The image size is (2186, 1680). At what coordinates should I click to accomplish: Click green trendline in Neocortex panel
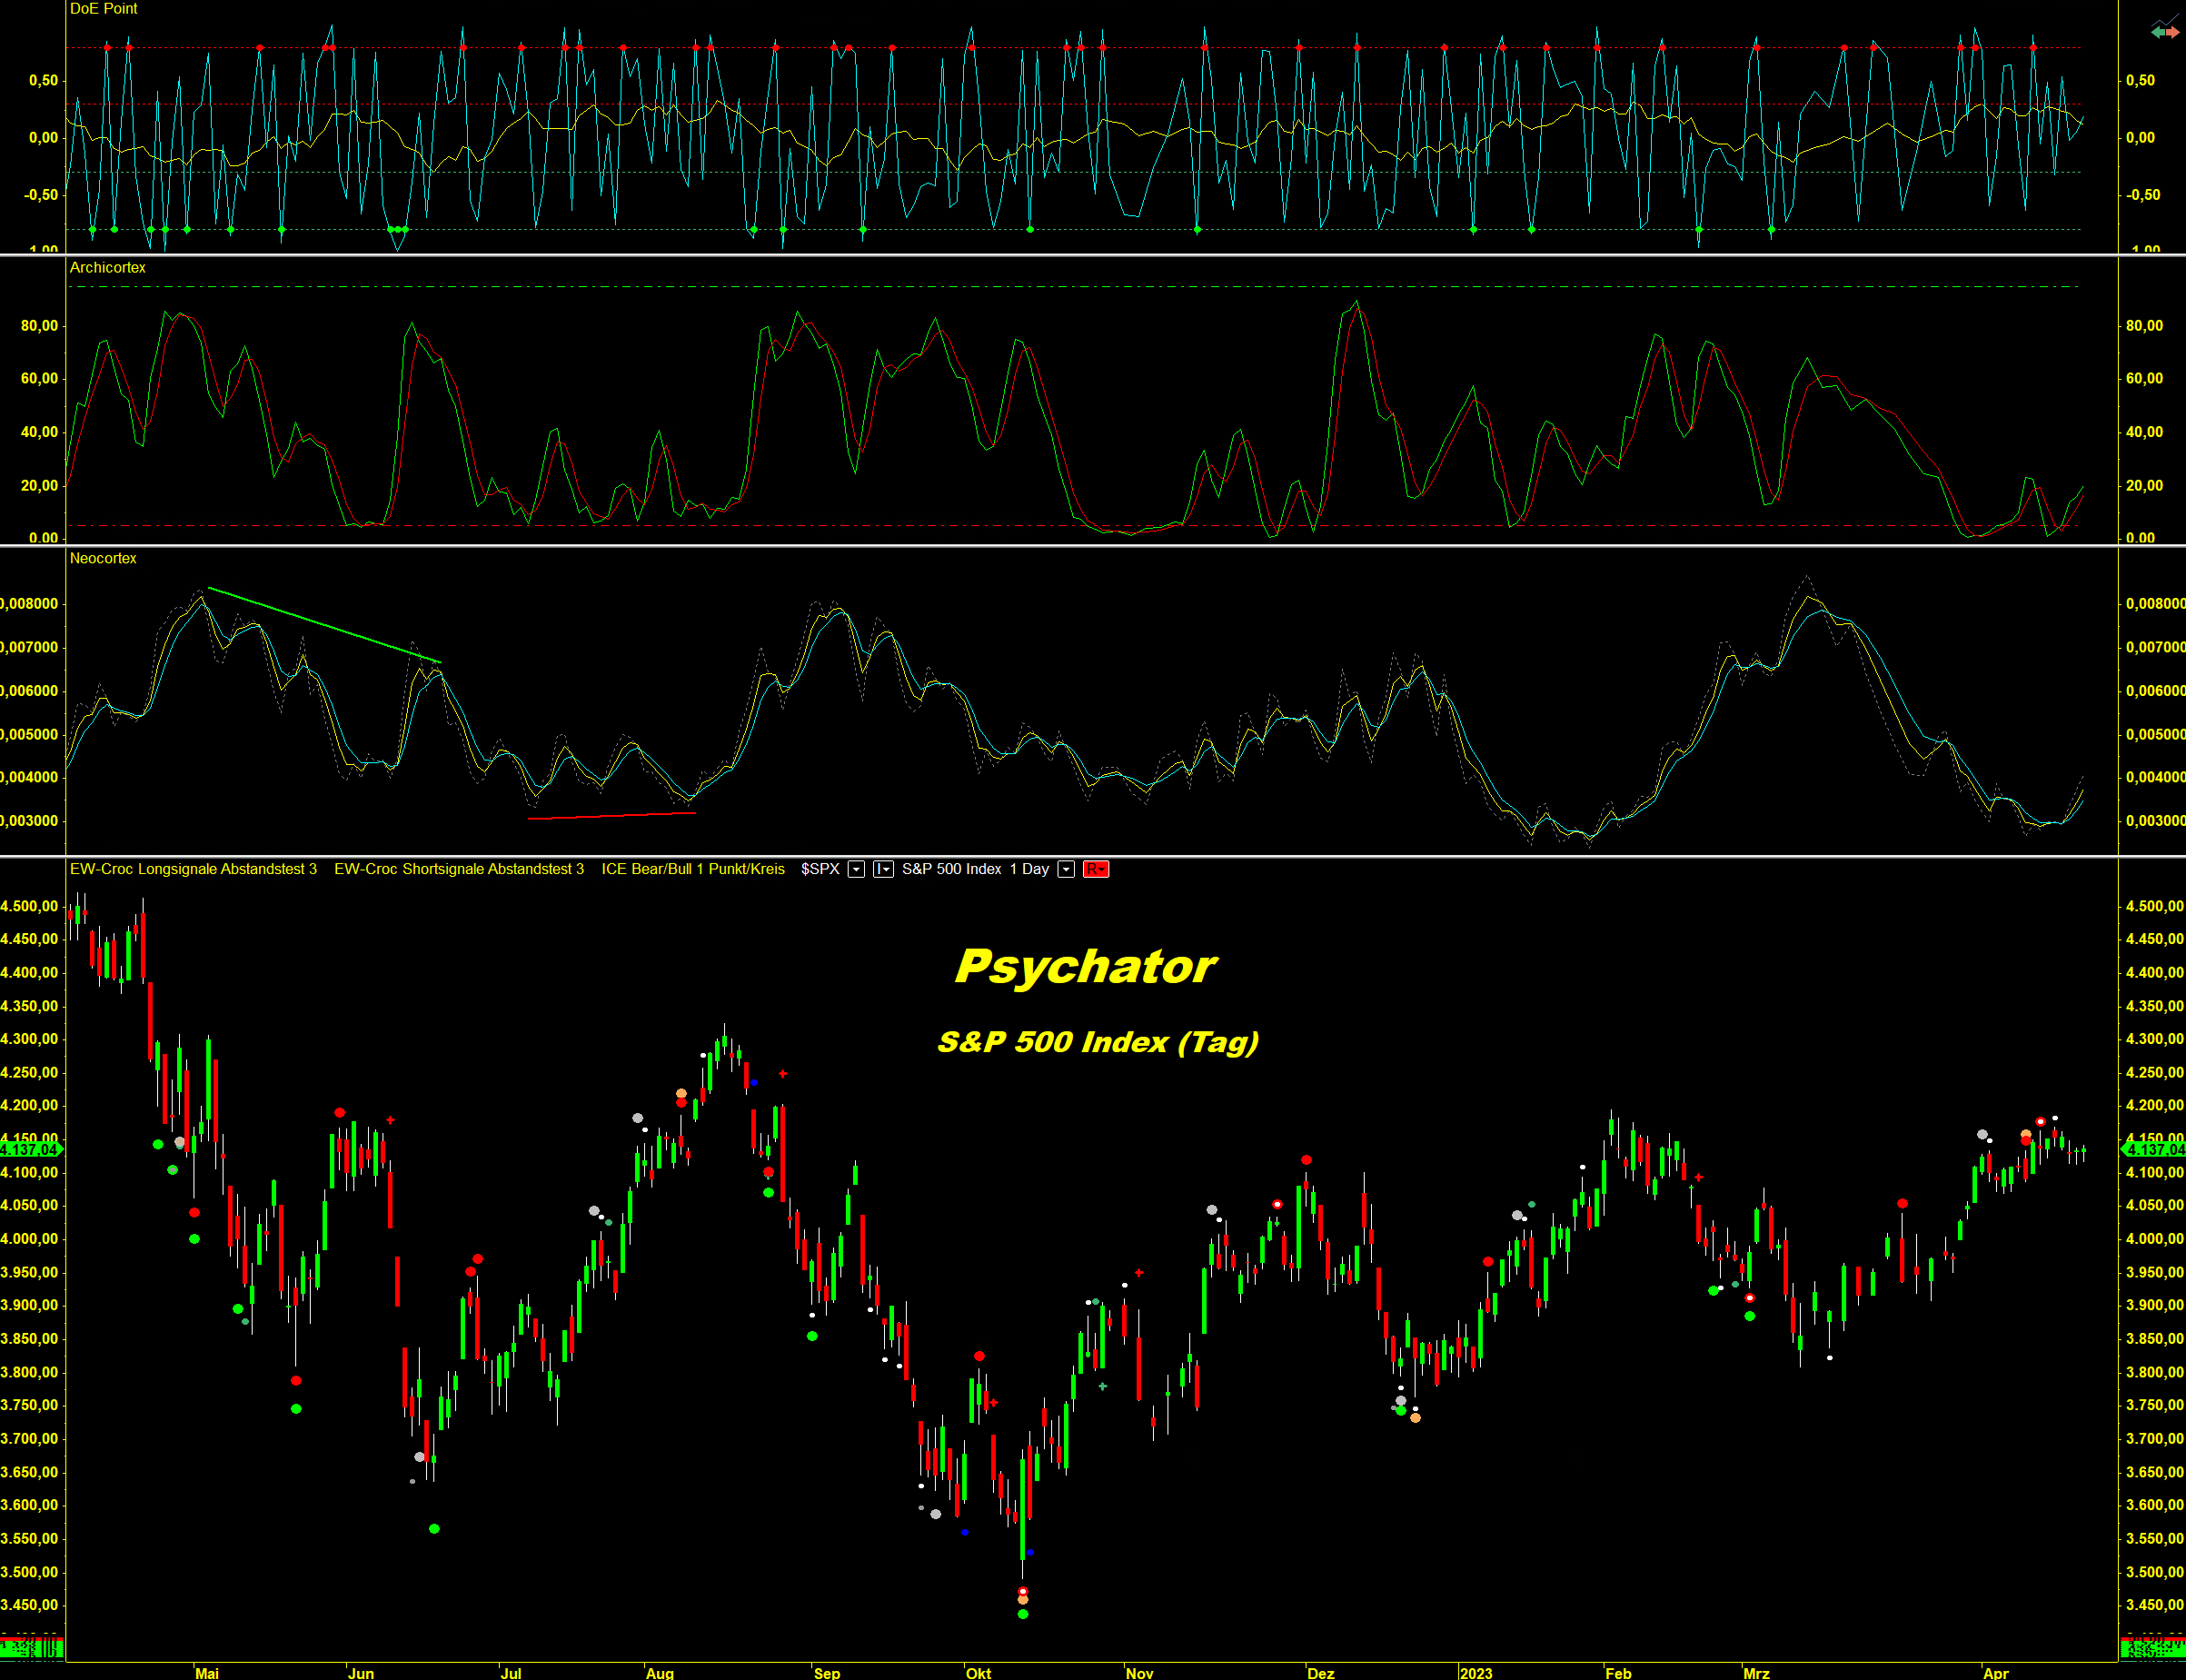[324, 625]
